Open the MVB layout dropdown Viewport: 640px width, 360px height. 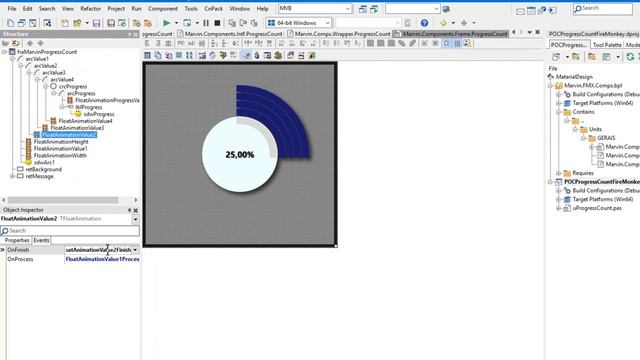coord(348,8)
